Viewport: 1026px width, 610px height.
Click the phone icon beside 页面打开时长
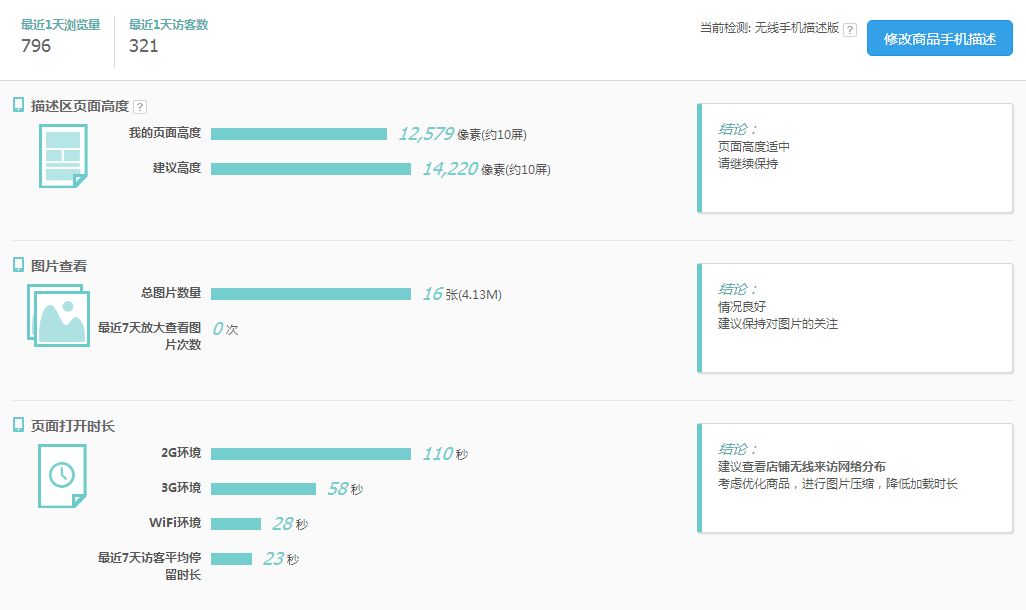click(18, 425)
